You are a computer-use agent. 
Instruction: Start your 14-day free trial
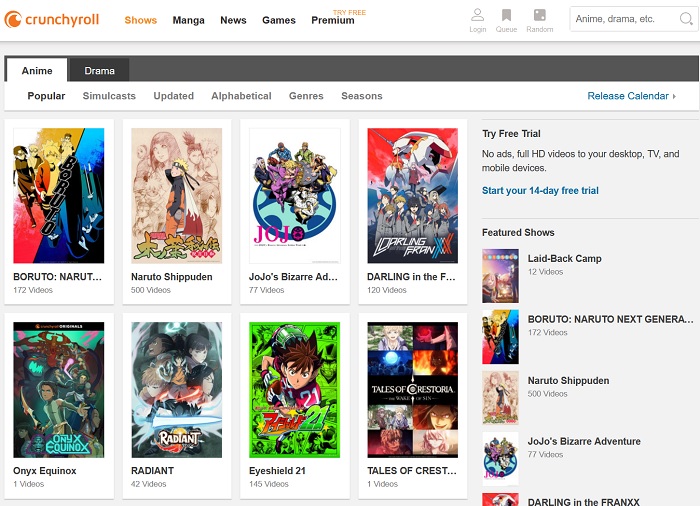click(x=540, y=191)
